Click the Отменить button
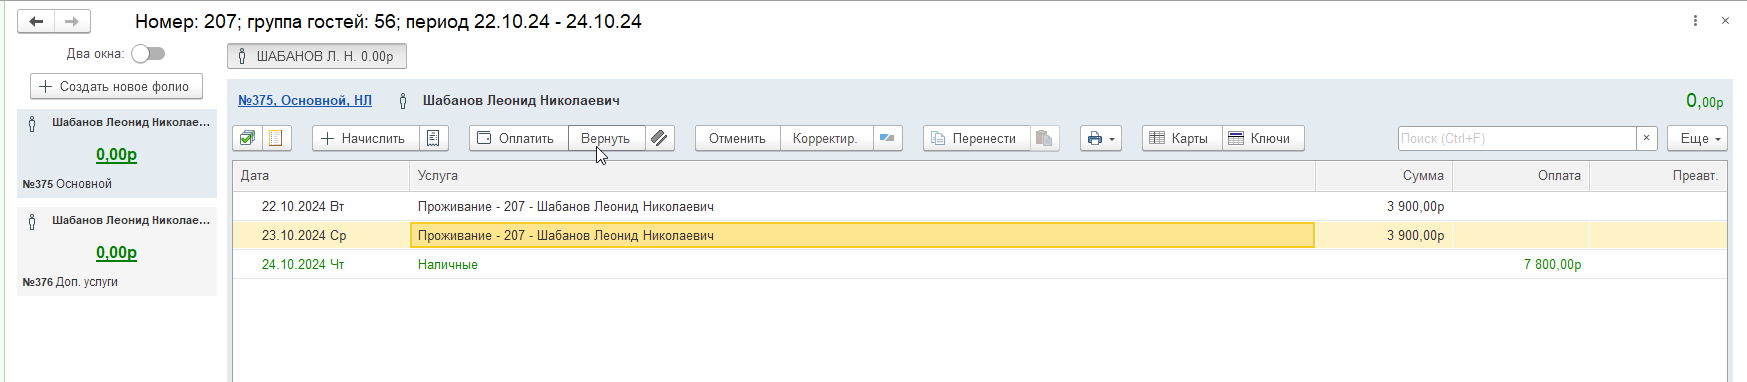Screen dimensions: 1747x382 737,138
